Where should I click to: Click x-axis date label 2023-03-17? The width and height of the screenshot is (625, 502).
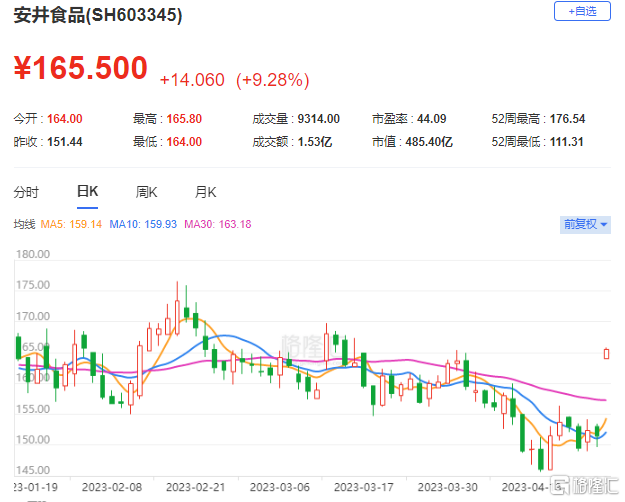coord(364,487)
